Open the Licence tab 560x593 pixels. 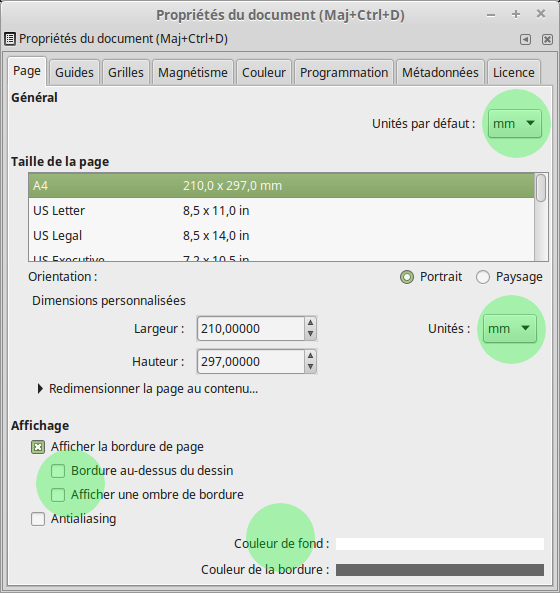514,72
